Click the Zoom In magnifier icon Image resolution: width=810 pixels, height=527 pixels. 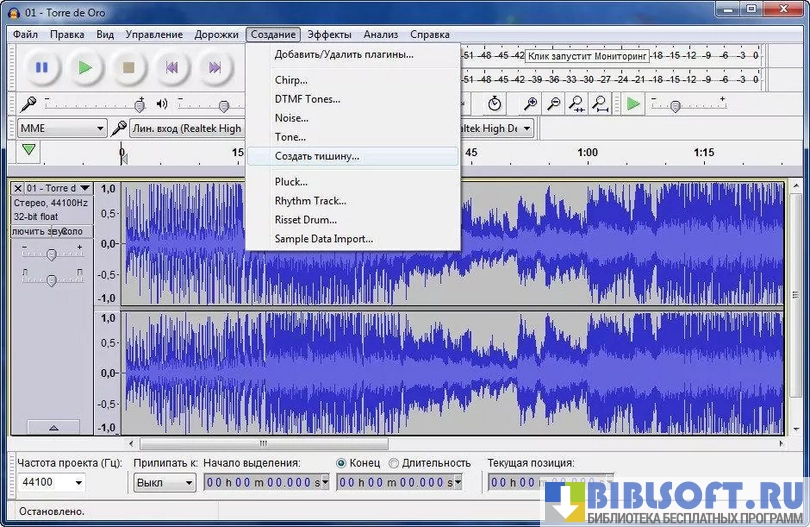pos(530,103)
